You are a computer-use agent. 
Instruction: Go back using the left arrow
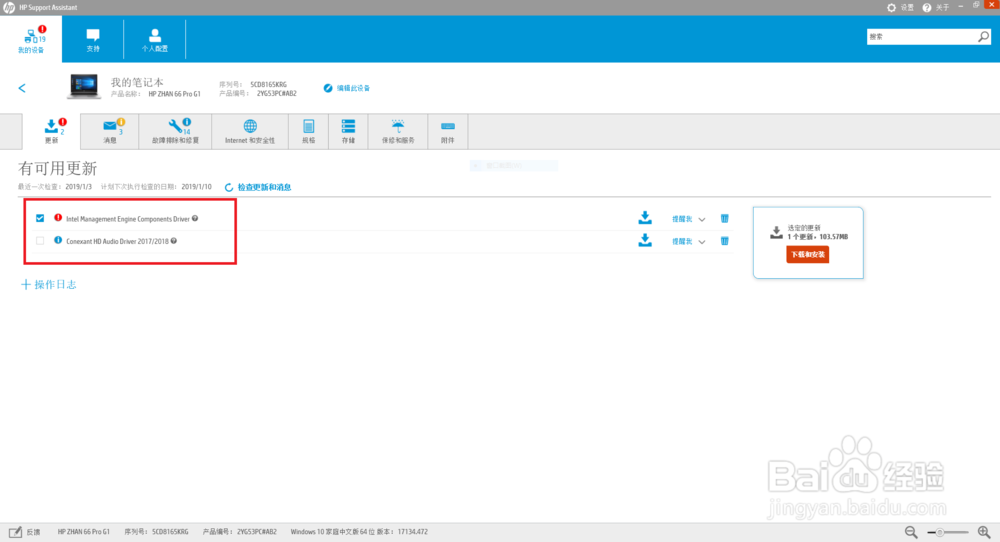pos(22,88)
